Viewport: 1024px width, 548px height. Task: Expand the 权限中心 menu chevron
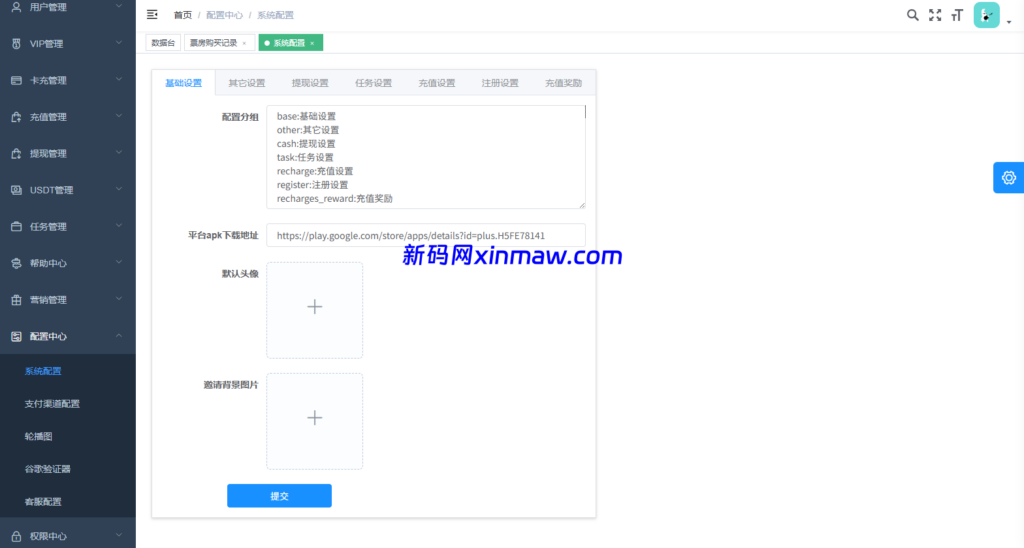pos(119,535)
